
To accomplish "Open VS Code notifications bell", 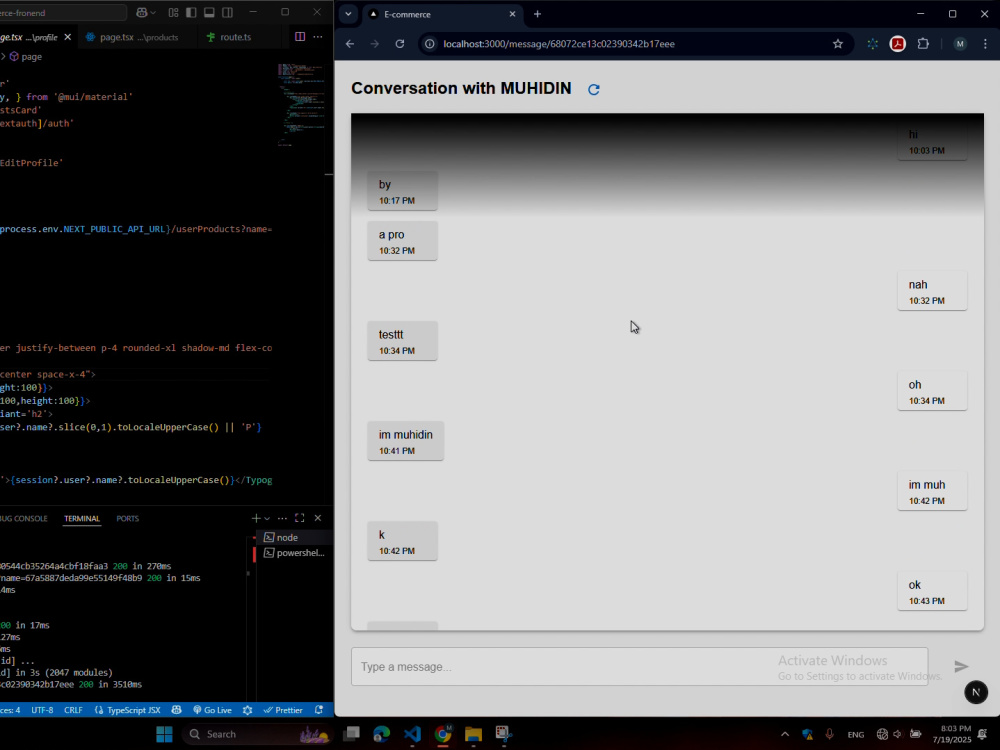I will coord(319,710).
